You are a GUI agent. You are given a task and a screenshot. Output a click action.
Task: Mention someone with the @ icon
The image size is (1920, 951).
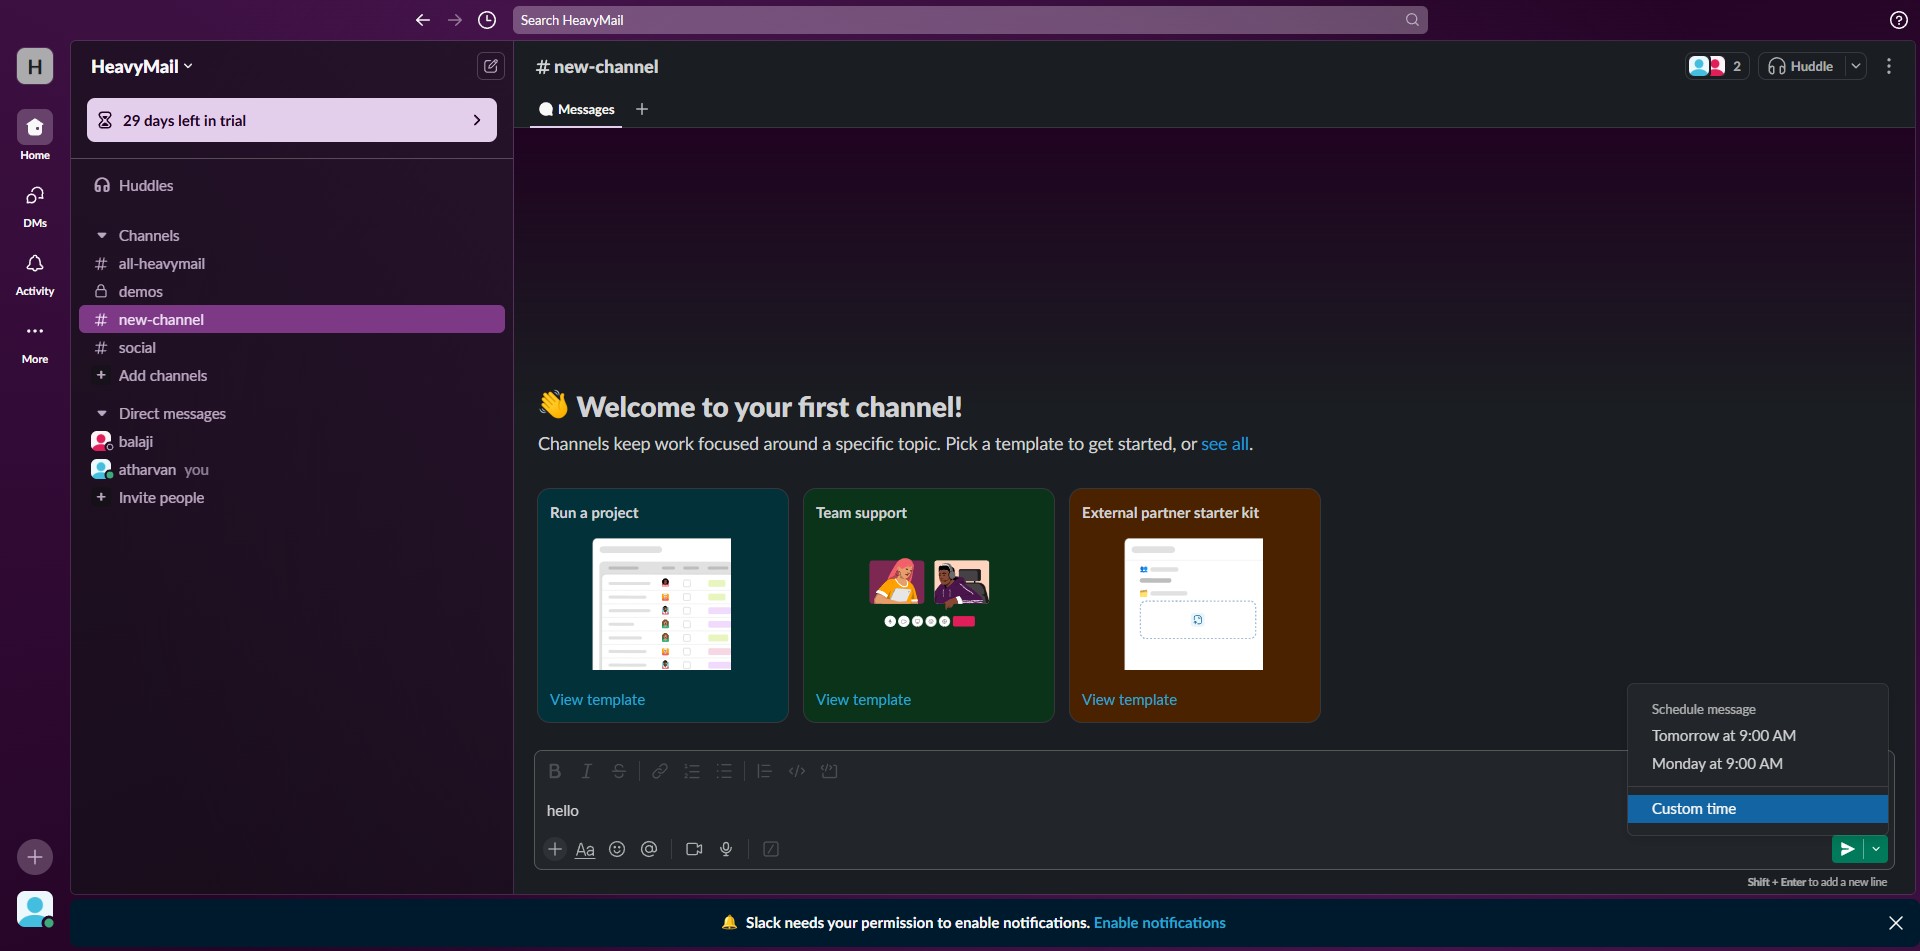649,849
